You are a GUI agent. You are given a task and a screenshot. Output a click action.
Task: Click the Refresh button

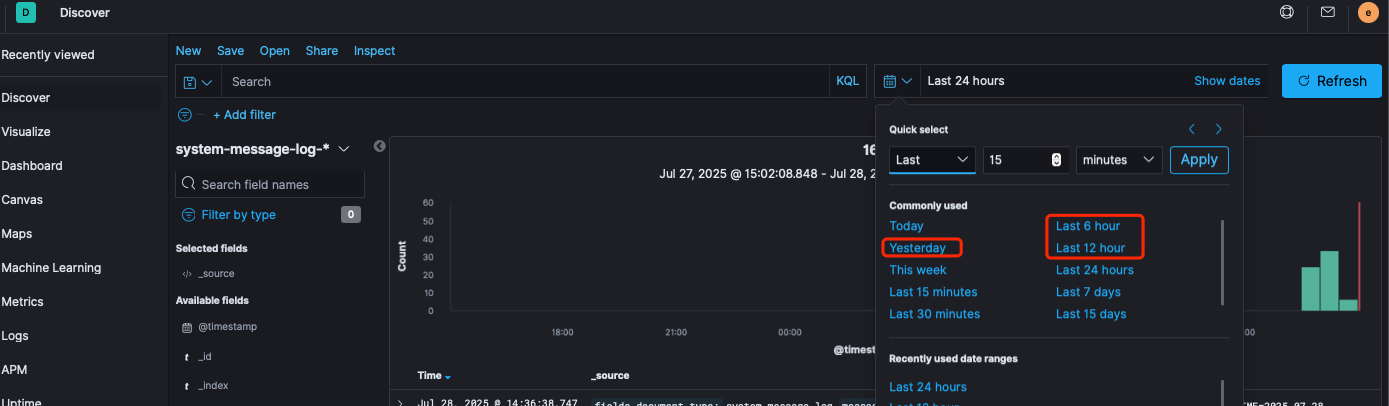coord(1331,81)
